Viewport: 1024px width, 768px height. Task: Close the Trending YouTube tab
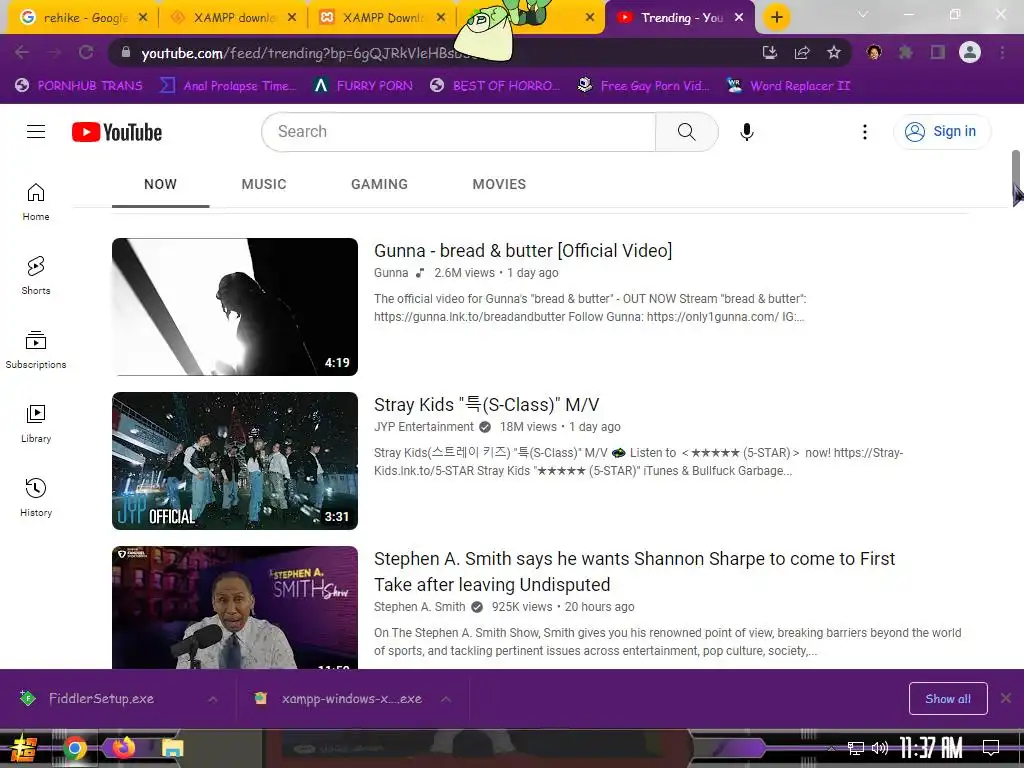(x=739, y=18)
